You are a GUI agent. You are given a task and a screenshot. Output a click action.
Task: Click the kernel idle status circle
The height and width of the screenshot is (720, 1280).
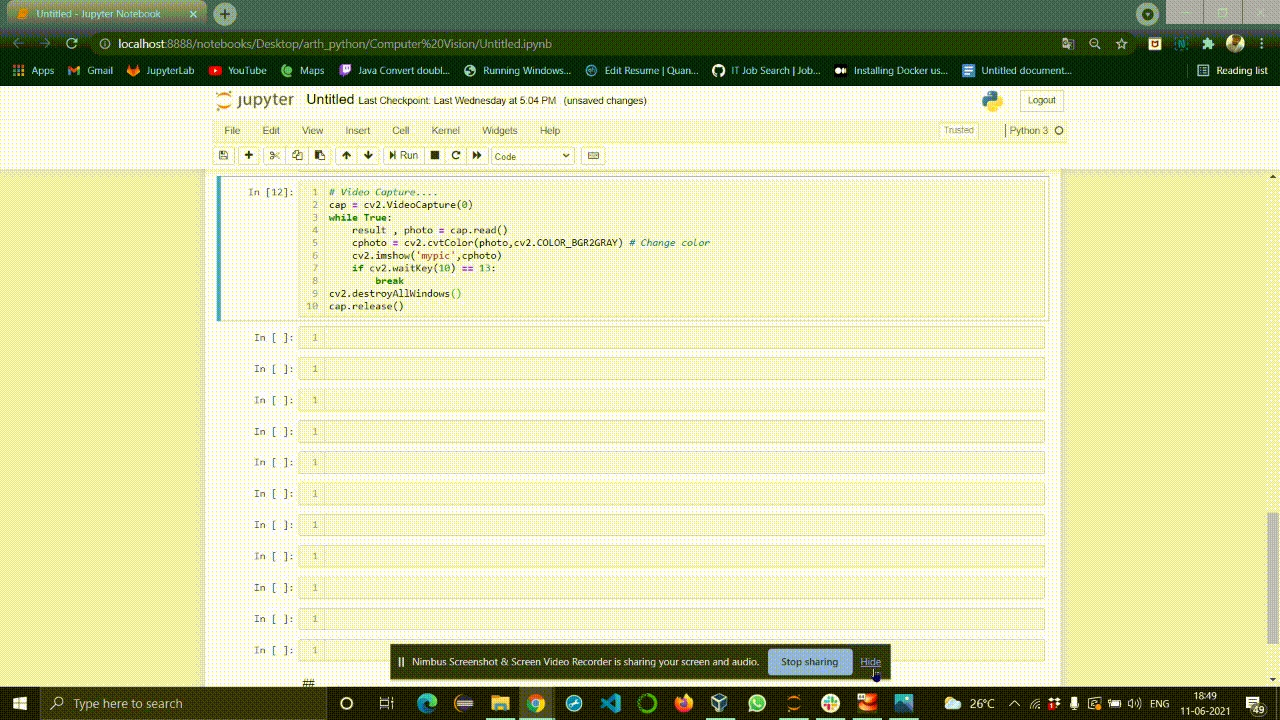click(x=1059, y=131)
